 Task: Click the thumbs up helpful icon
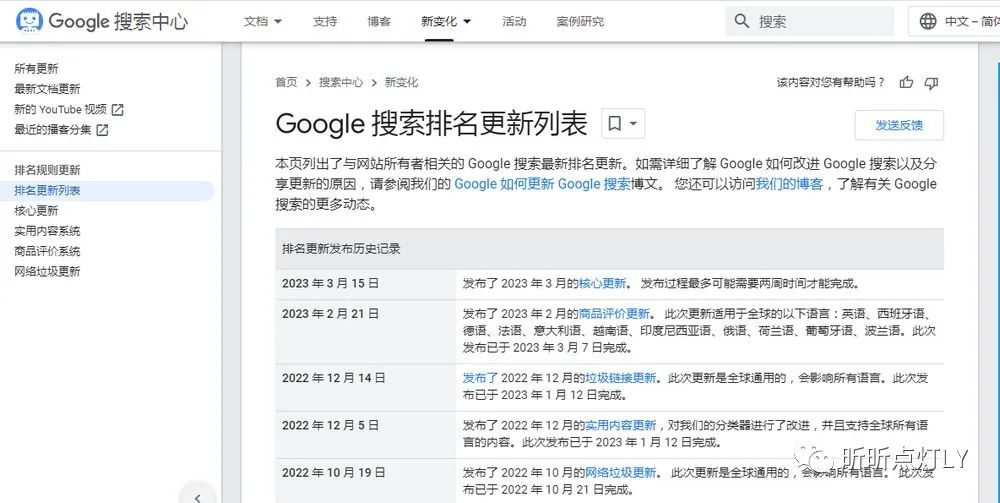point(906,83)
